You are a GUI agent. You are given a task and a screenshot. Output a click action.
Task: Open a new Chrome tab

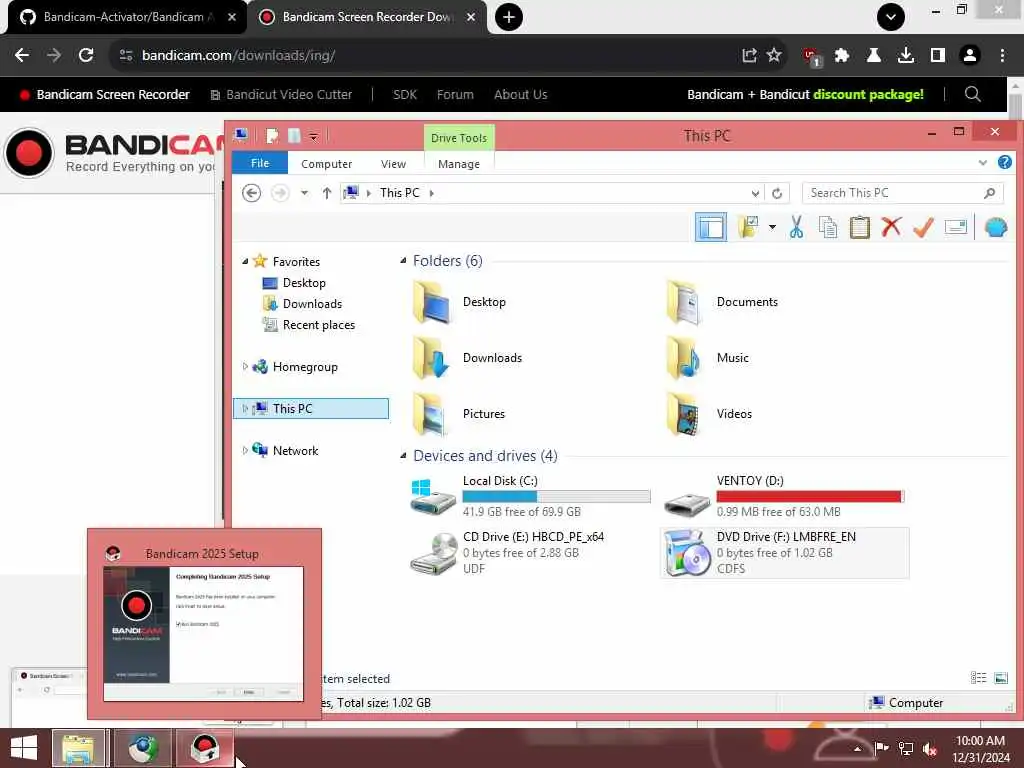tap(509, 17)
